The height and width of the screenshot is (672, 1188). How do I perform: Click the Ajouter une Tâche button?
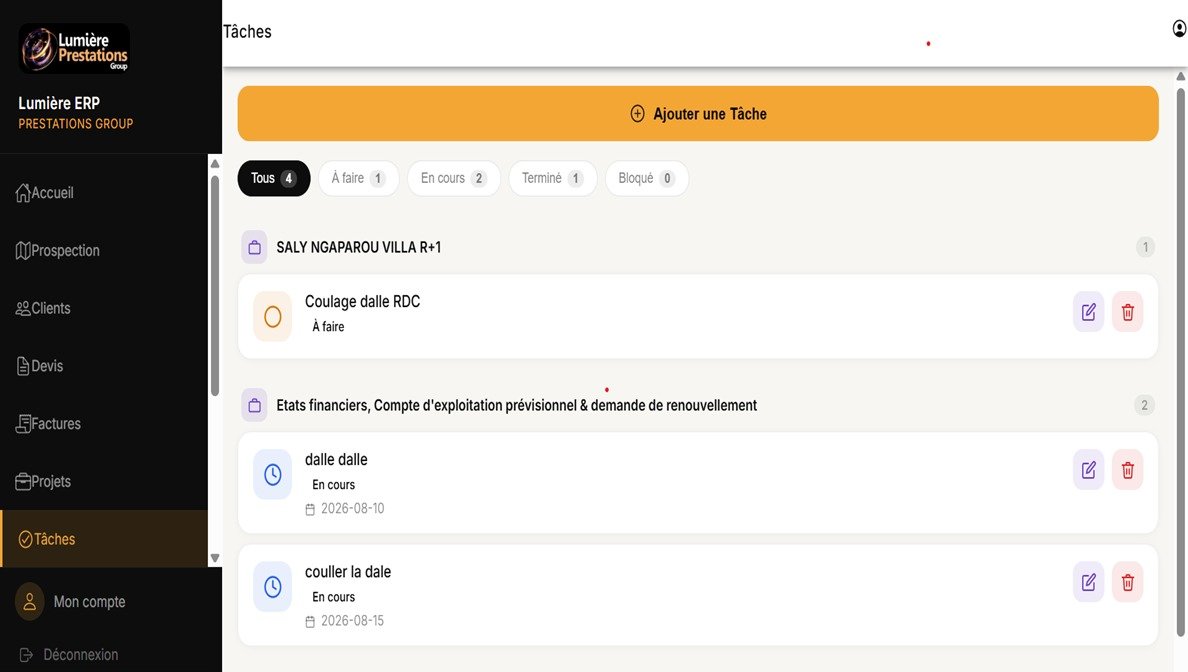click(698, 114)
